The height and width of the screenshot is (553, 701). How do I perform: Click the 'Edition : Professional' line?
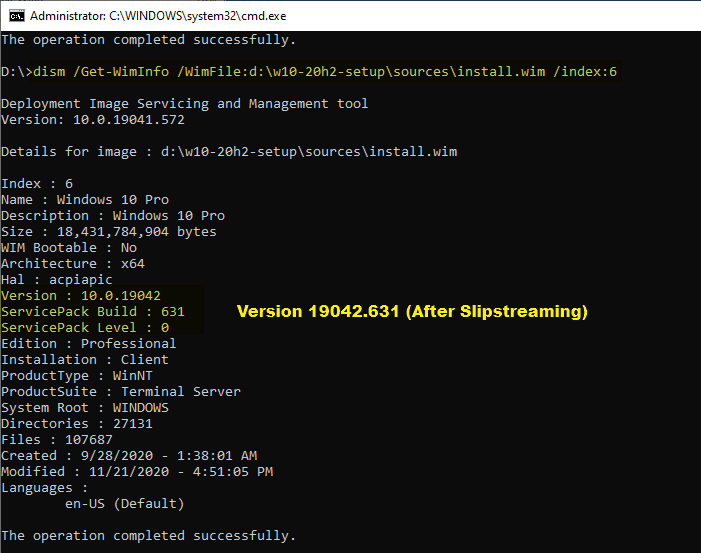[x=89, y=344]
